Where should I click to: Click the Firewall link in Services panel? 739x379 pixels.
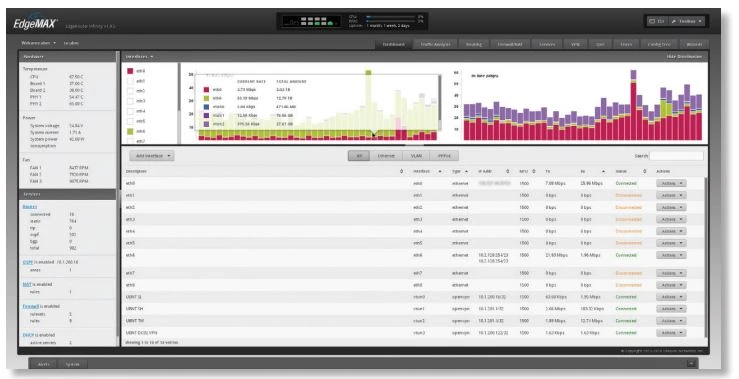pyautogui.click(x=31, y=306)
